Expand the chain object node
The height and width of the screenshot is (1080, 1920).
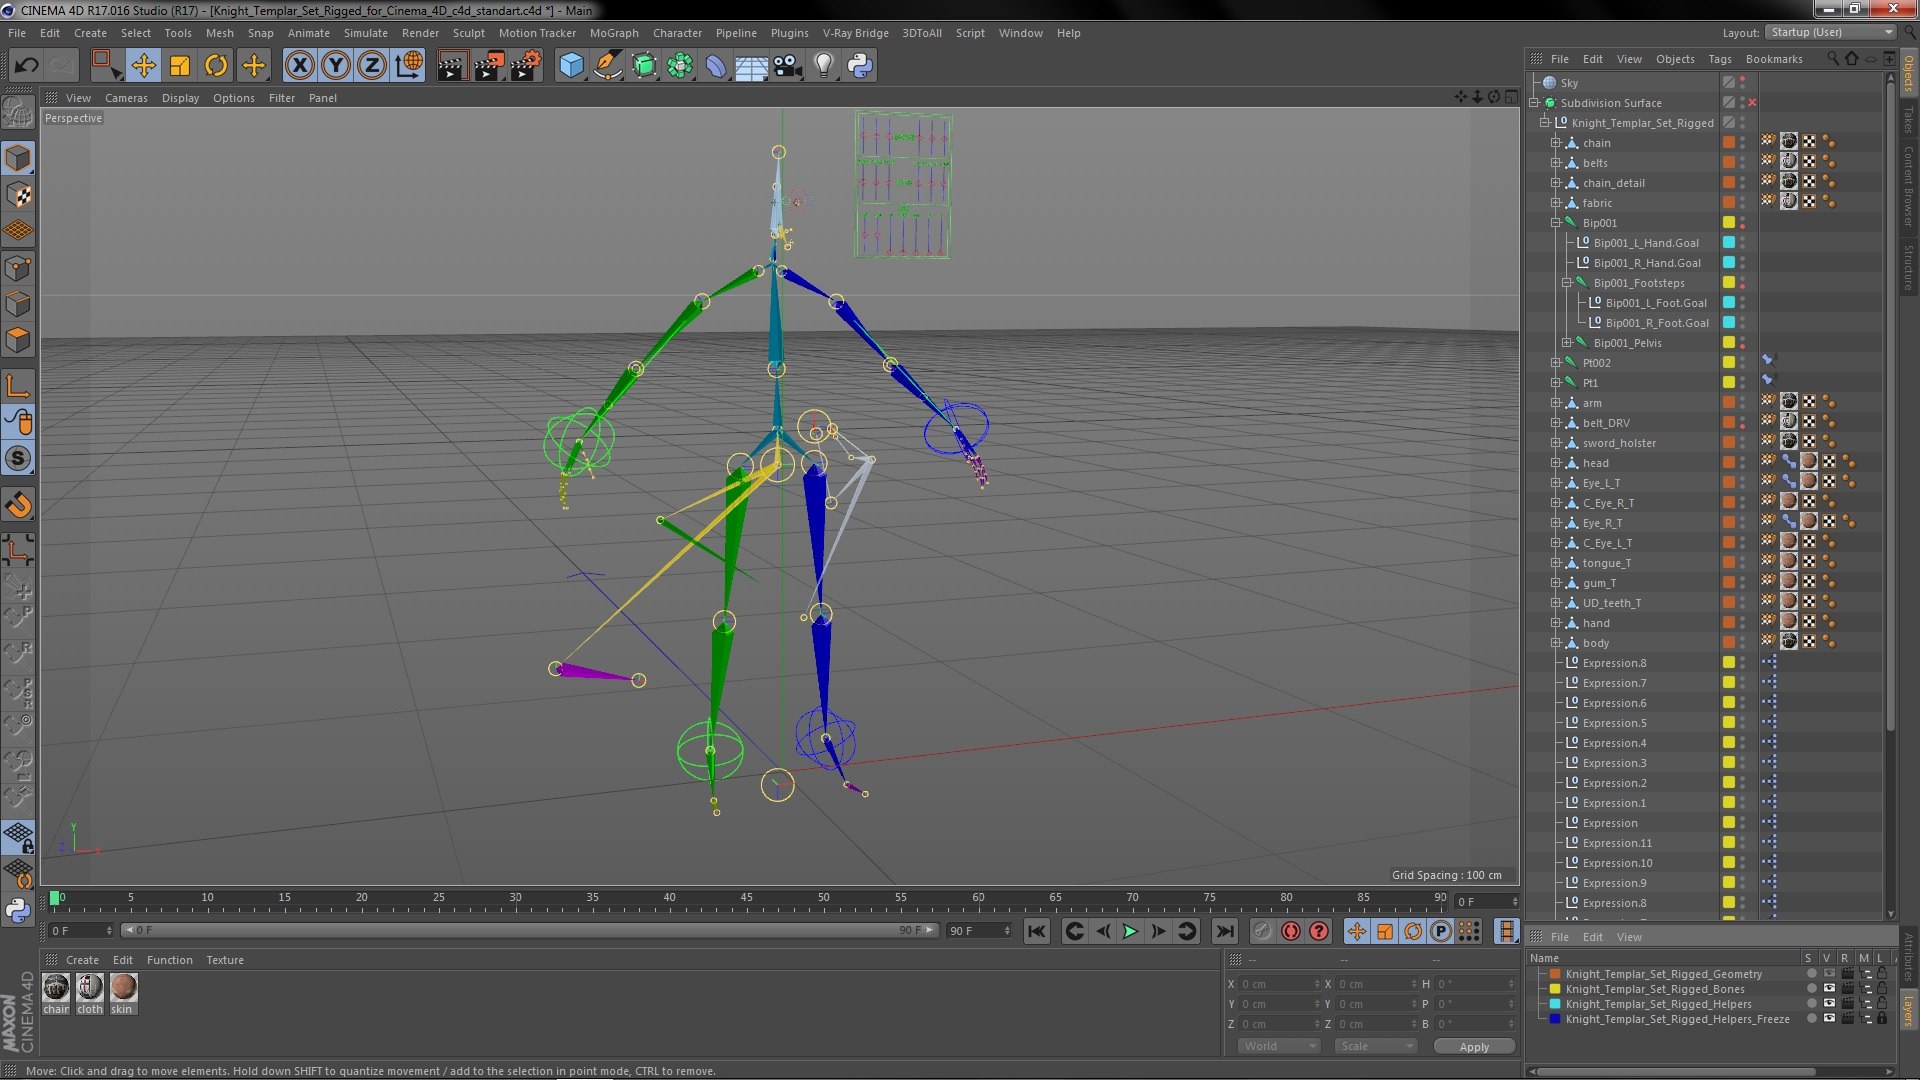1556,143
